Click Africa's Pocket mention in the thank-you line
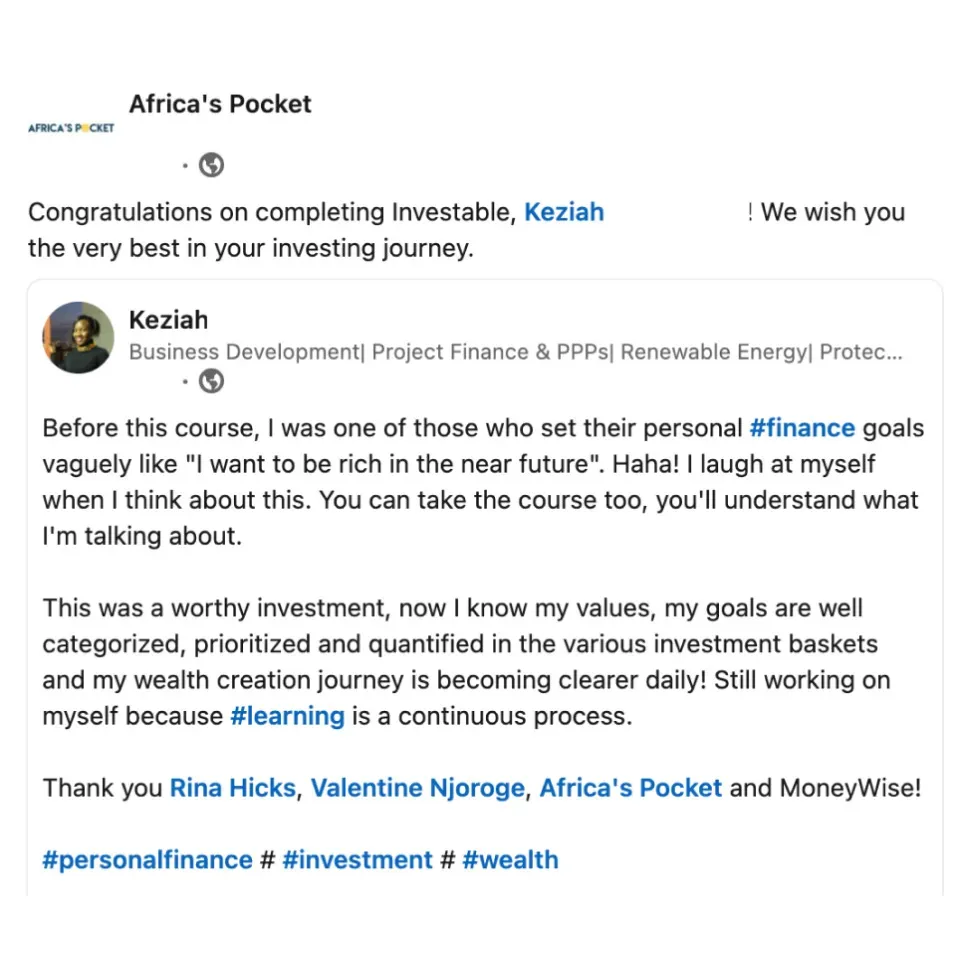Screen dimensions: 960x960 click(630, 788)
